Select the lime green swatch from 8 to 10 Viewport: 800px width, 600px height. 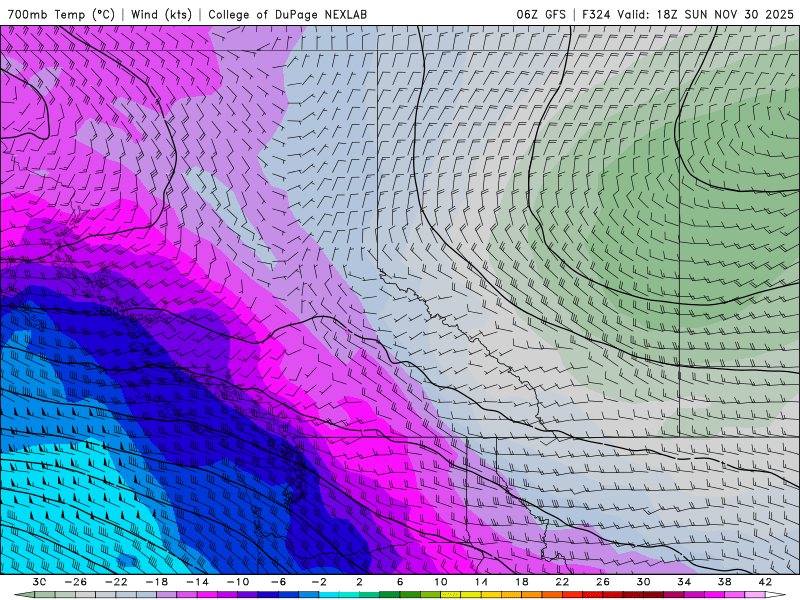[430, 595]
